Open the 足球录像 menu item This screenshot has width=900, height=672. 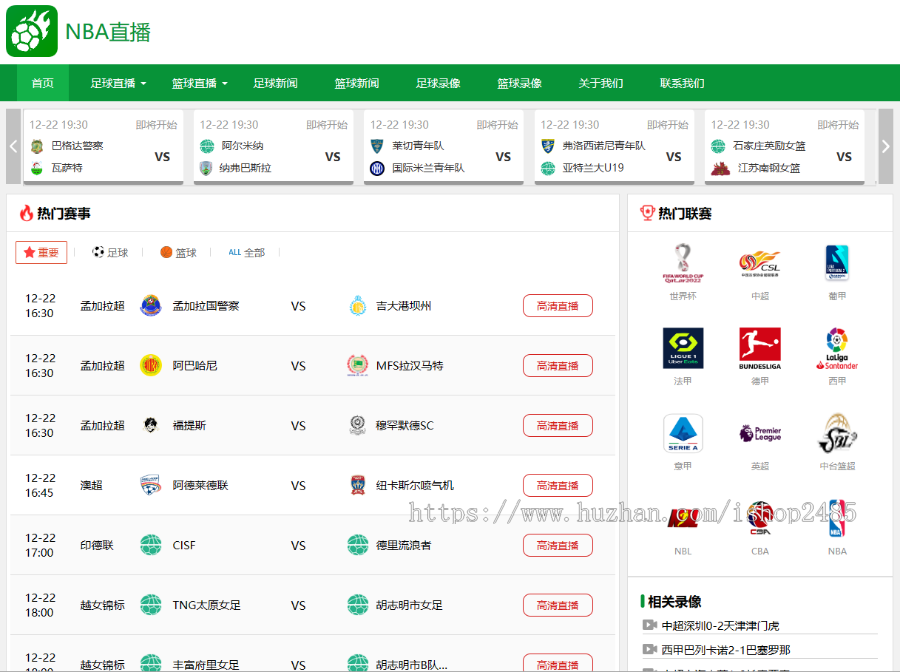point(439,83)
